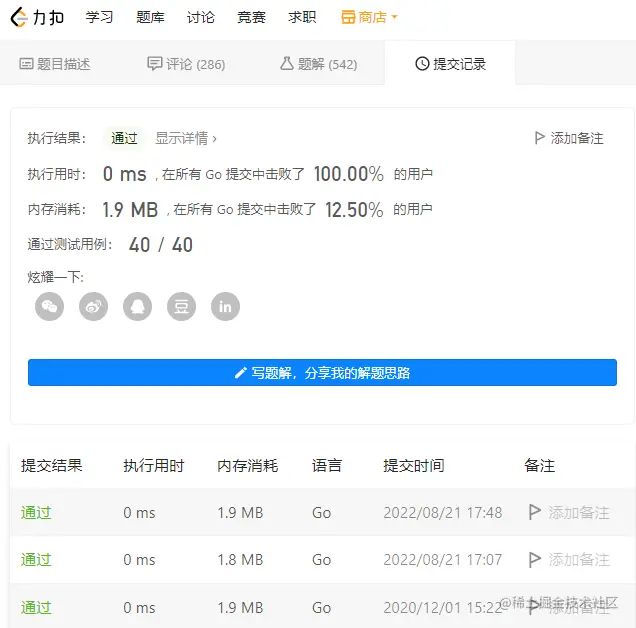Click flag icon in 17:07 submission row
The width and height of the screenshot is (636, 628).
pyautogui.click(x=535, y=559)
